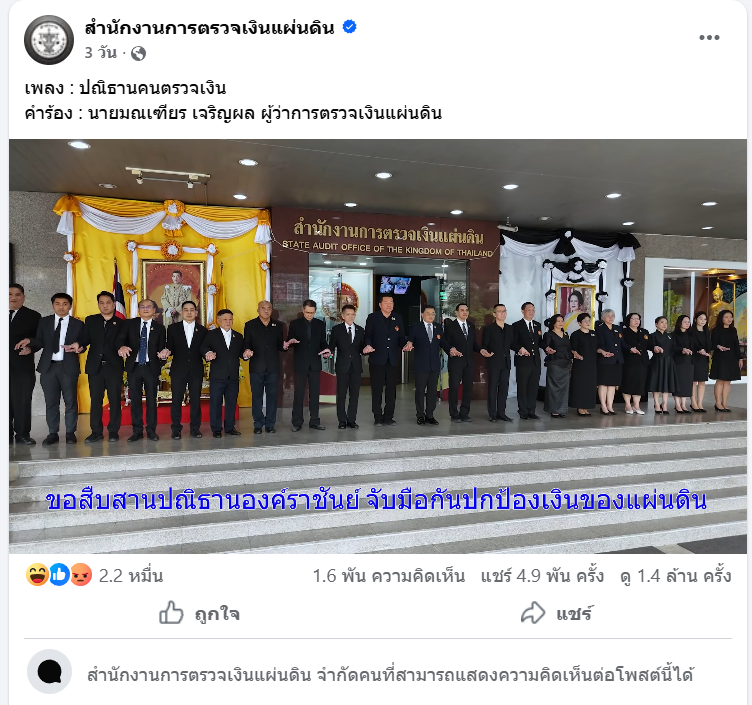Click the blue Thai subtitle overlay on video

coord(376,501)
